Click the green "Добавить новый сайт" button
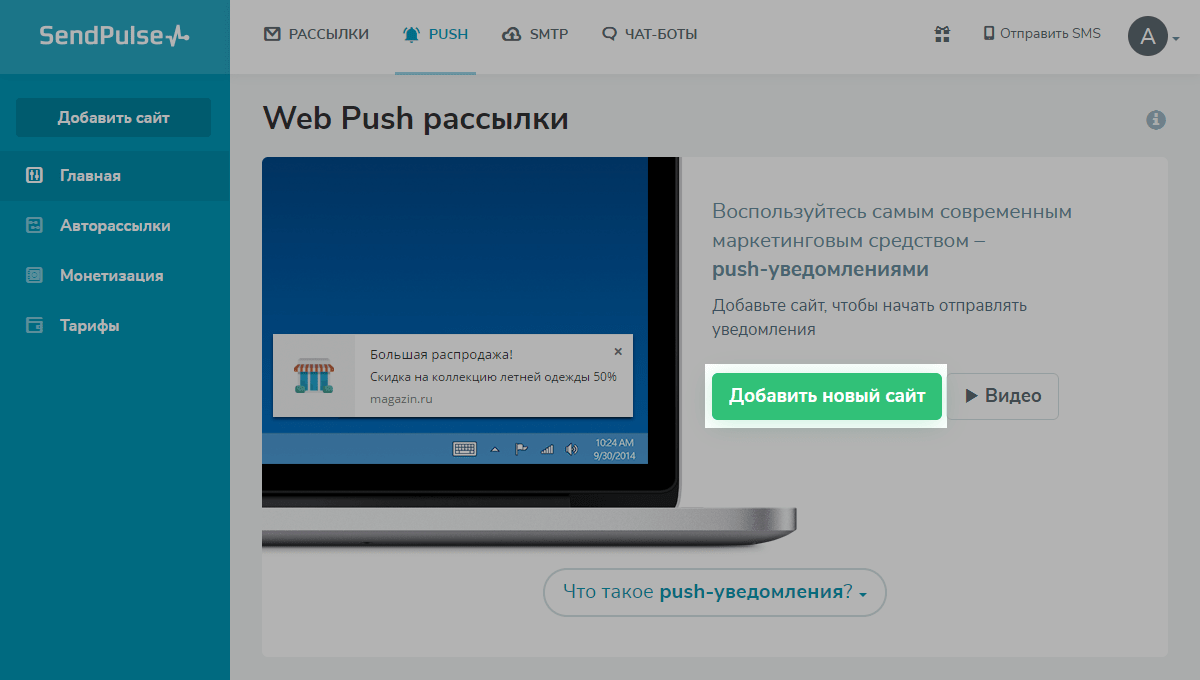Screen dimensions: 1200x680 (827, 396)
